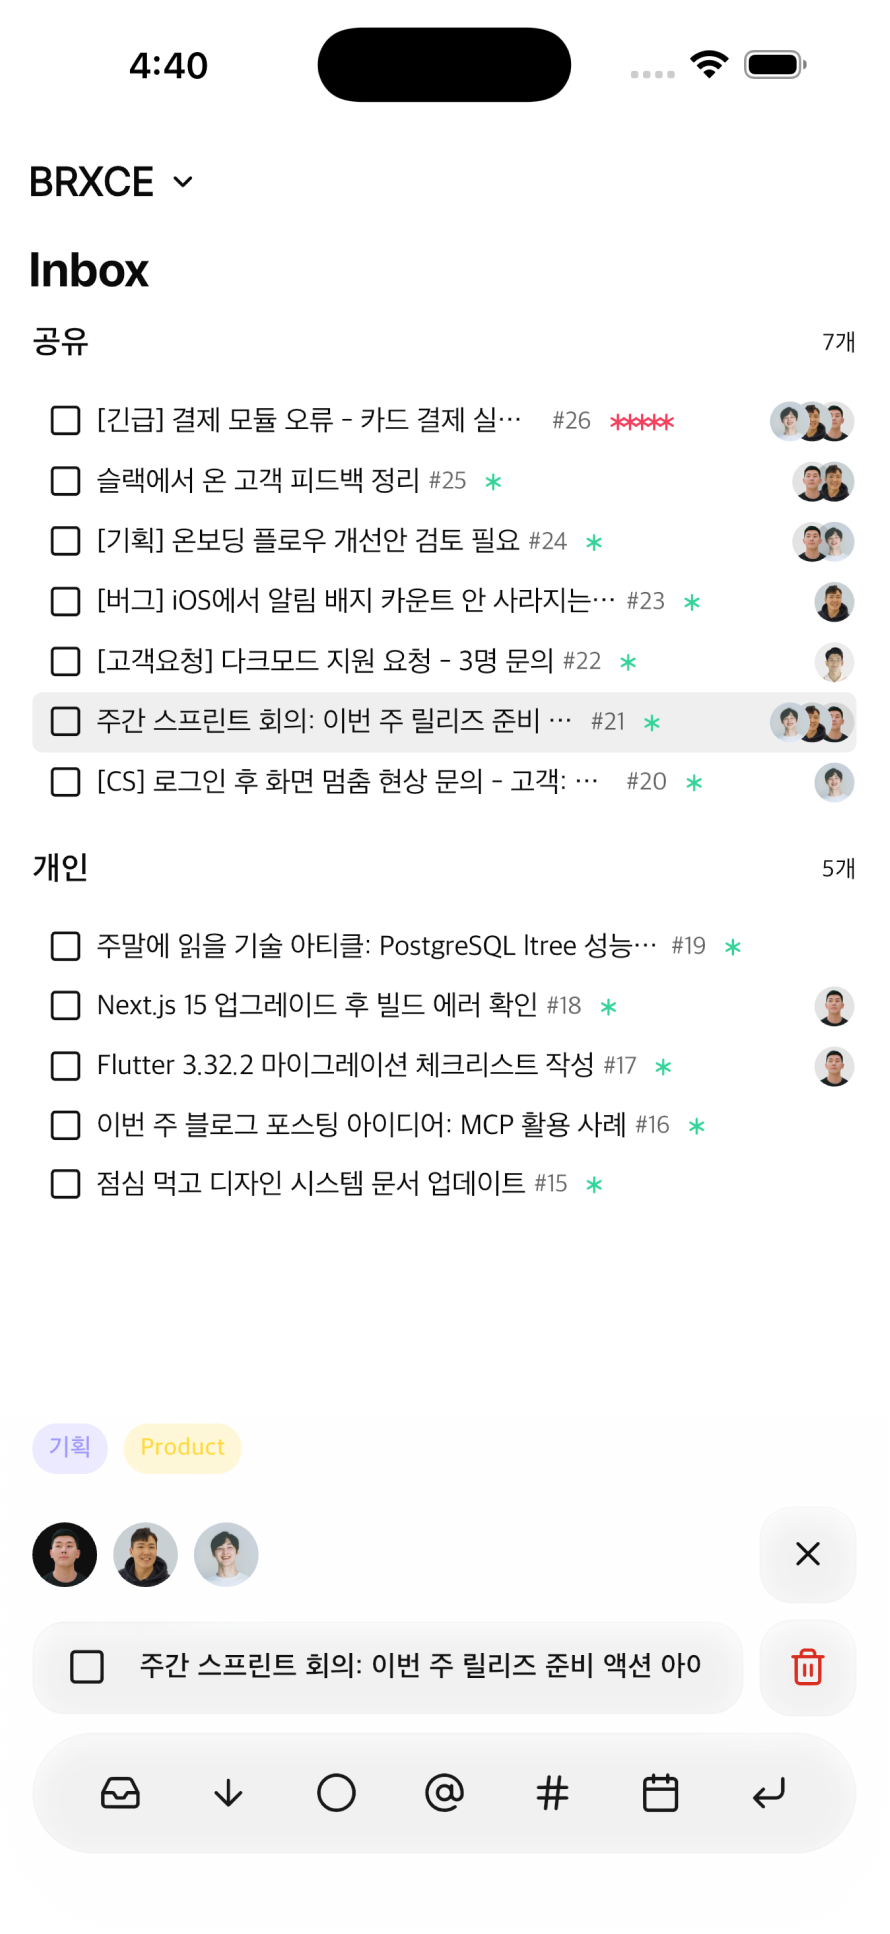Click the purple 기획 tag
Image resolution: width=890 pixels, height=1934 pixels.
pos(69,1447)
